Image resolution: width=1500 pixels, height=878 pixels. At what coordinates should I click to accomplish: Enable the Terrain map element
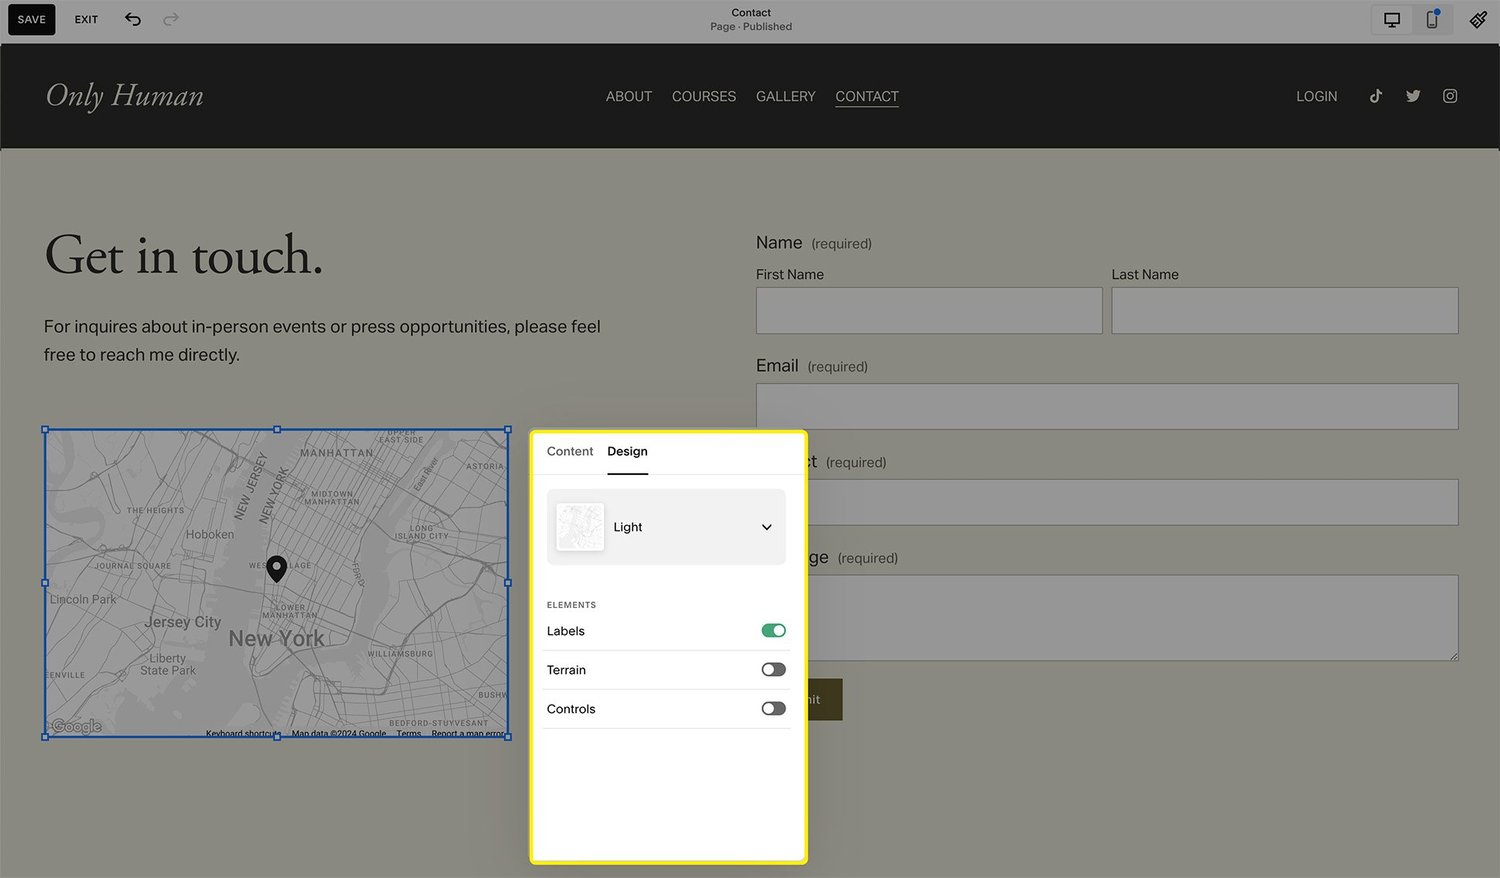tap(773, 669)
